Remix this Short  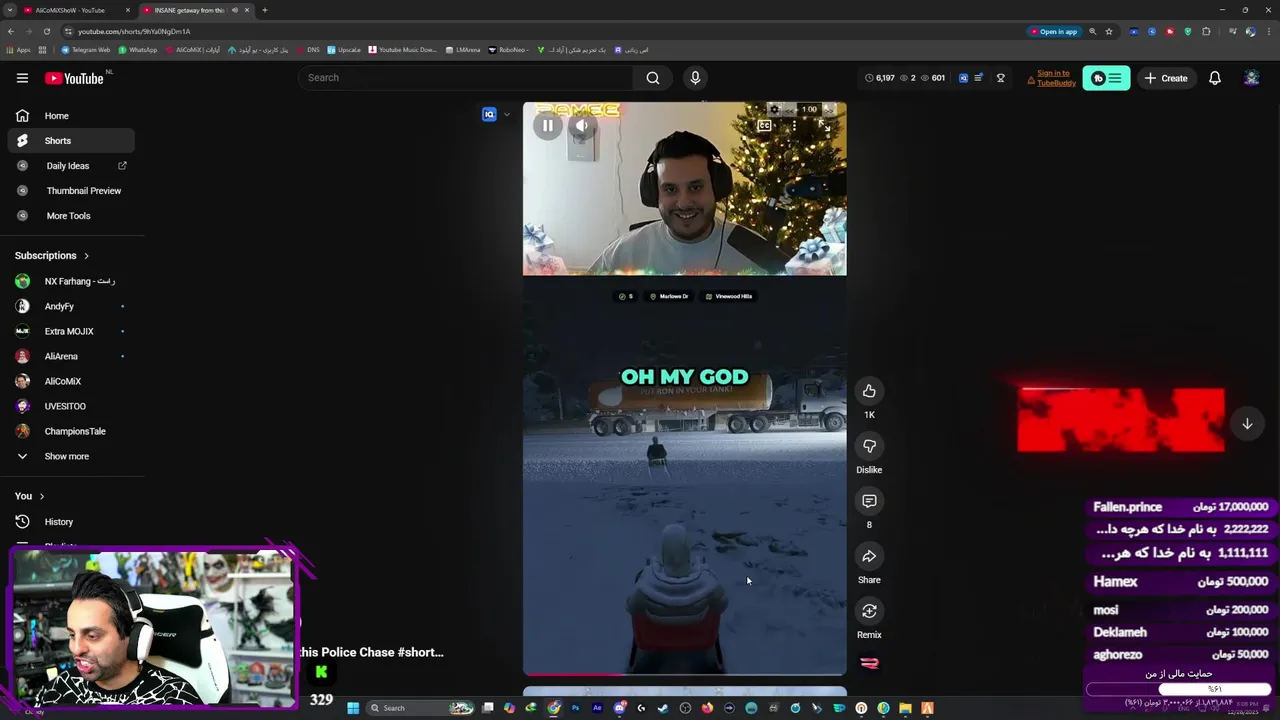coord(869,611)
